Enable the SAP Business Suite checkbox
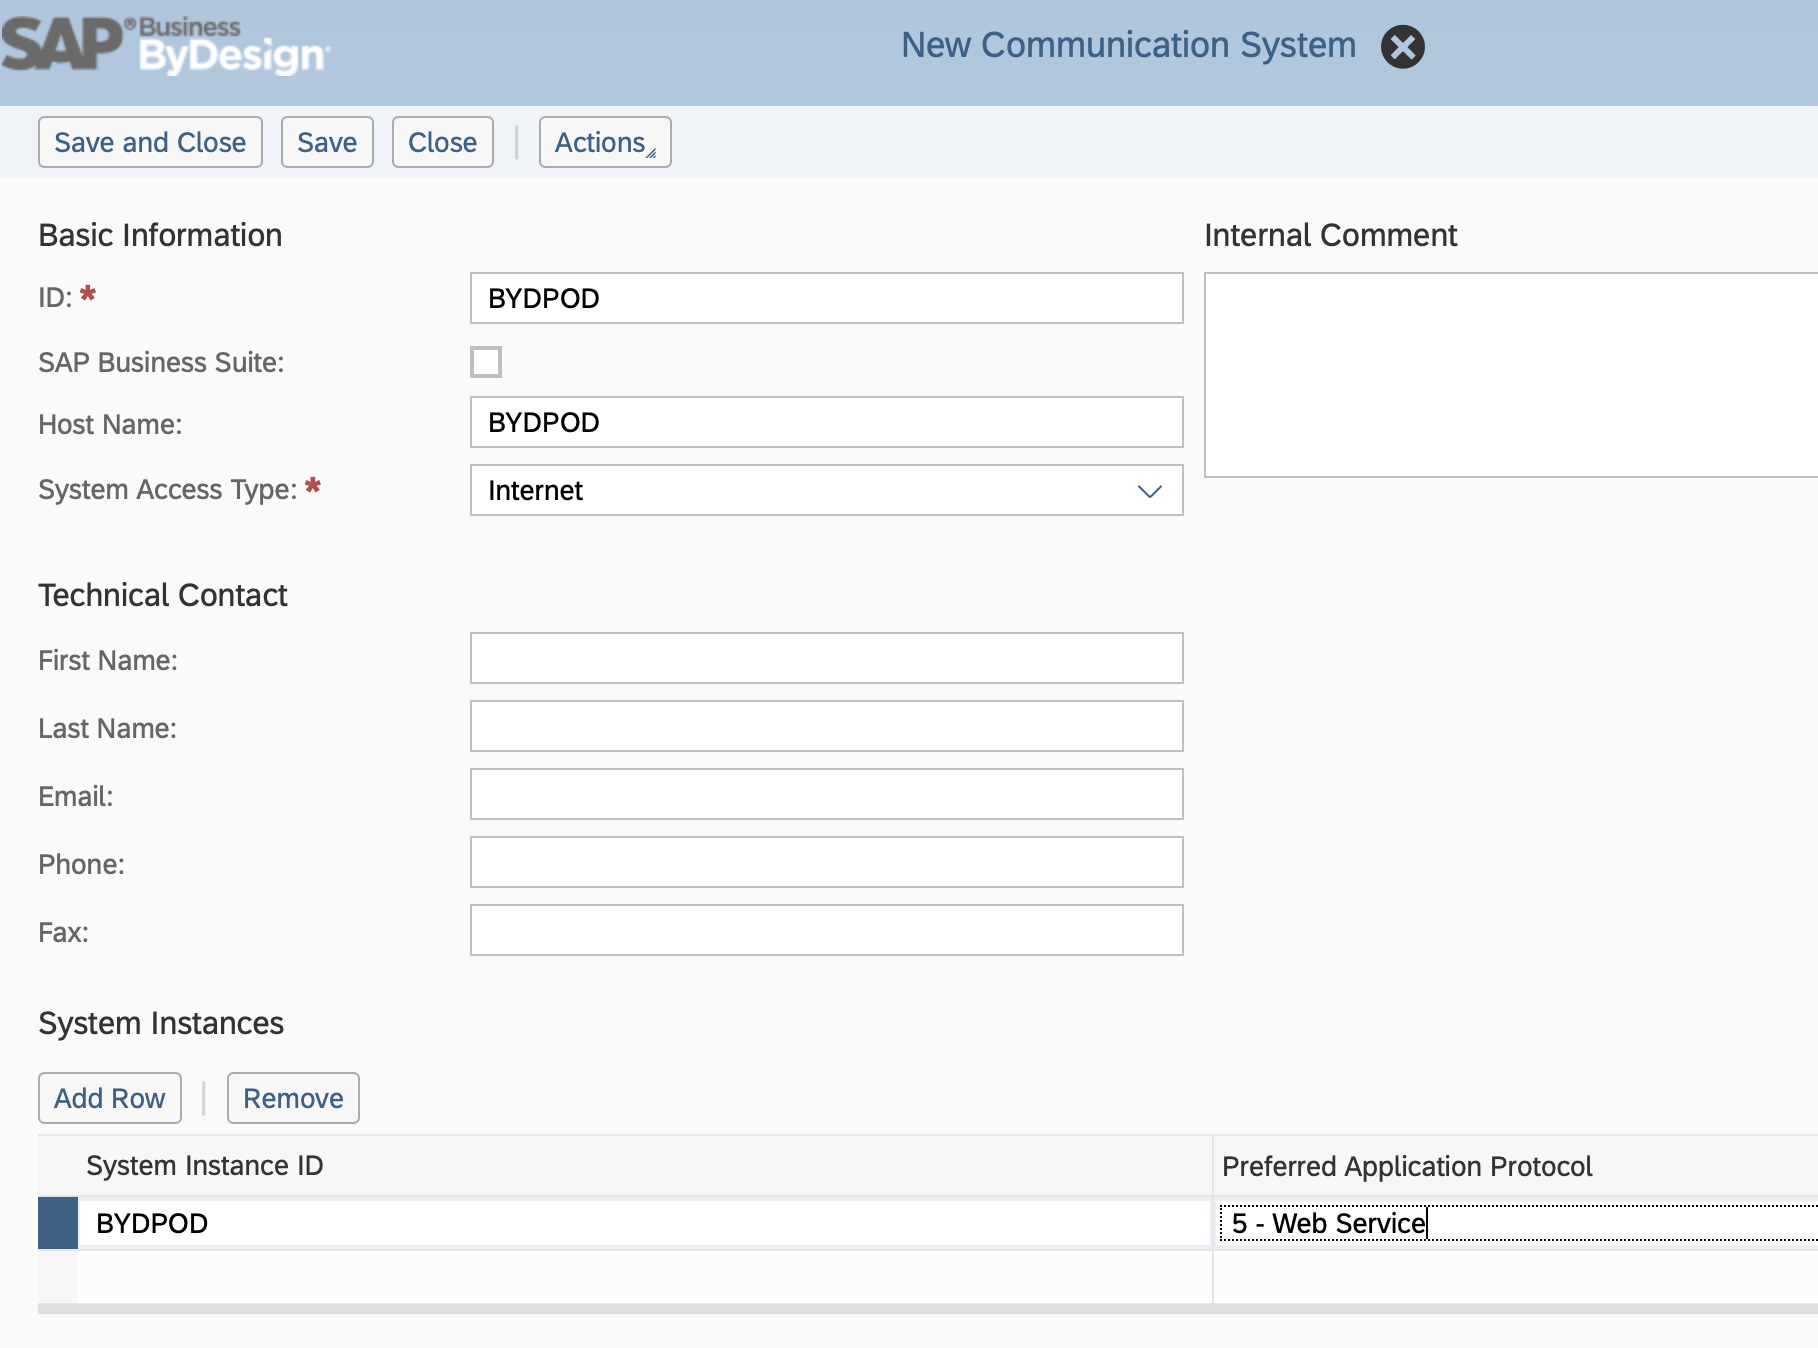1818x1348 pixels. click(x=485, y=362)
